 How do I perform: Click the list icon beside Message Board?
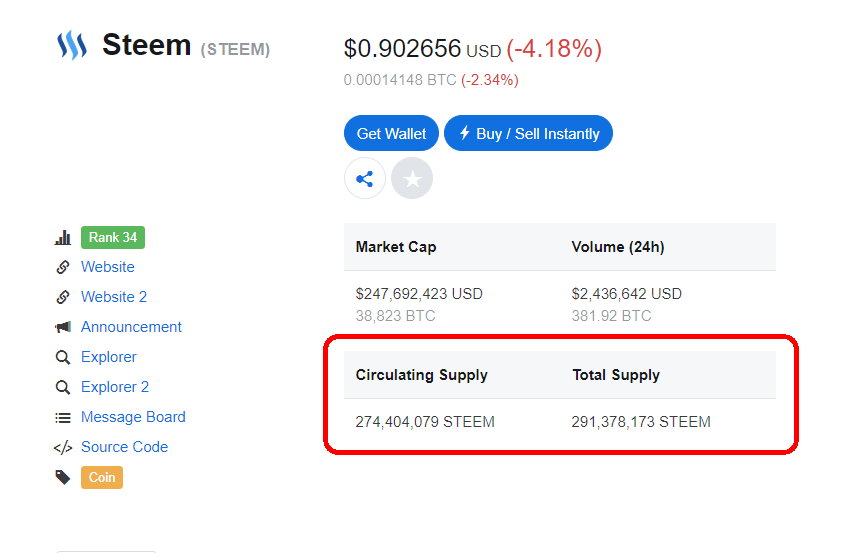[63, 418]
